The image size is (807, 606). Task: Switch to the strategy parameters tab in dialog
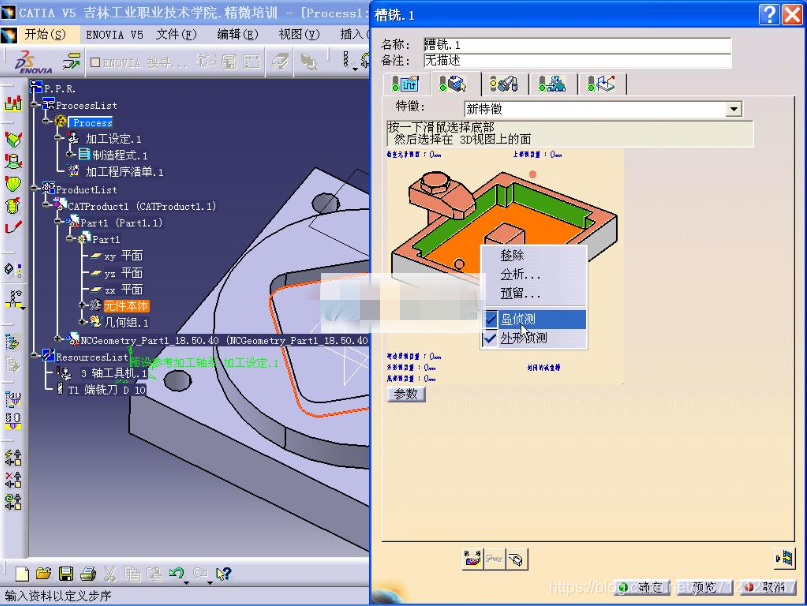click(405, 84)
